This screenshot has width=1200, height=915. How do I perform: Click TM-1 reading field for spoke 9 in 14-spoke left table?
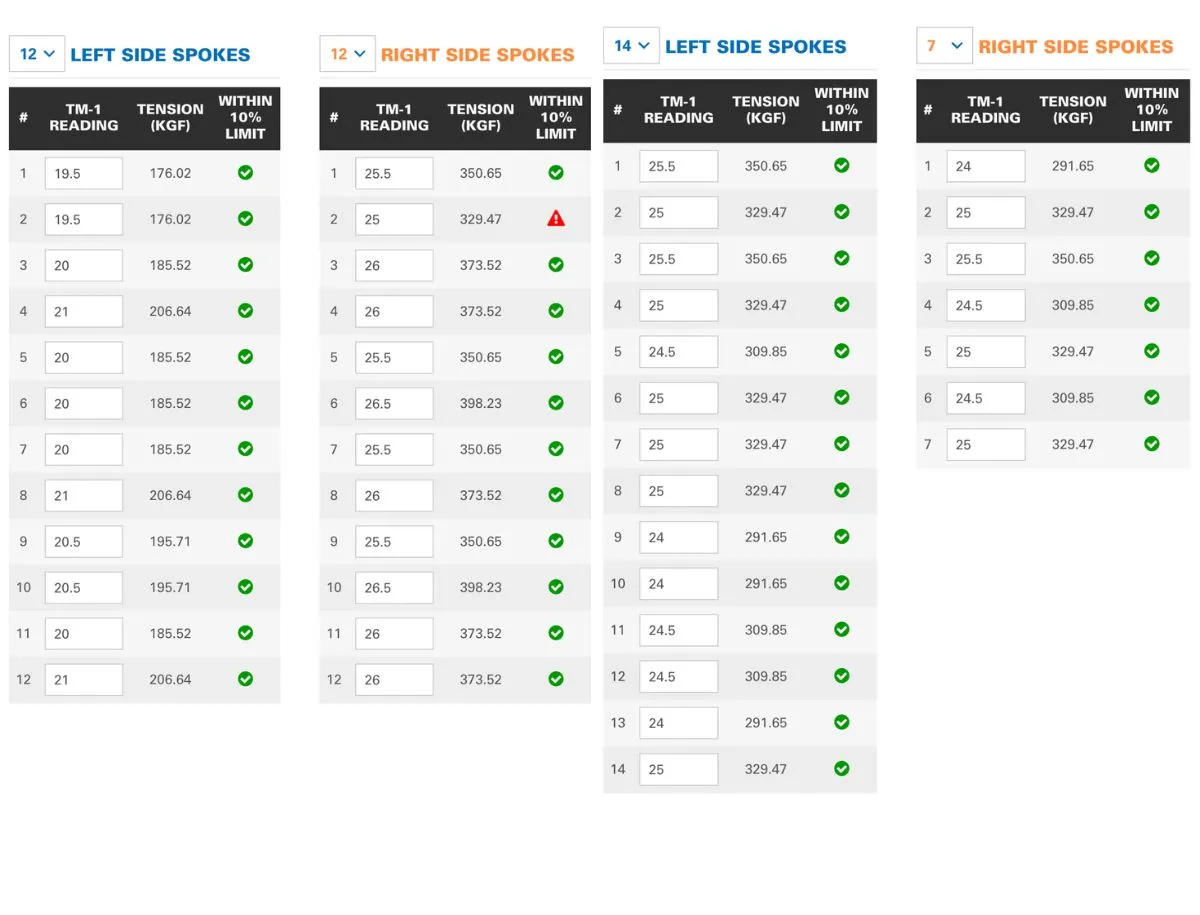pos(679,537)
